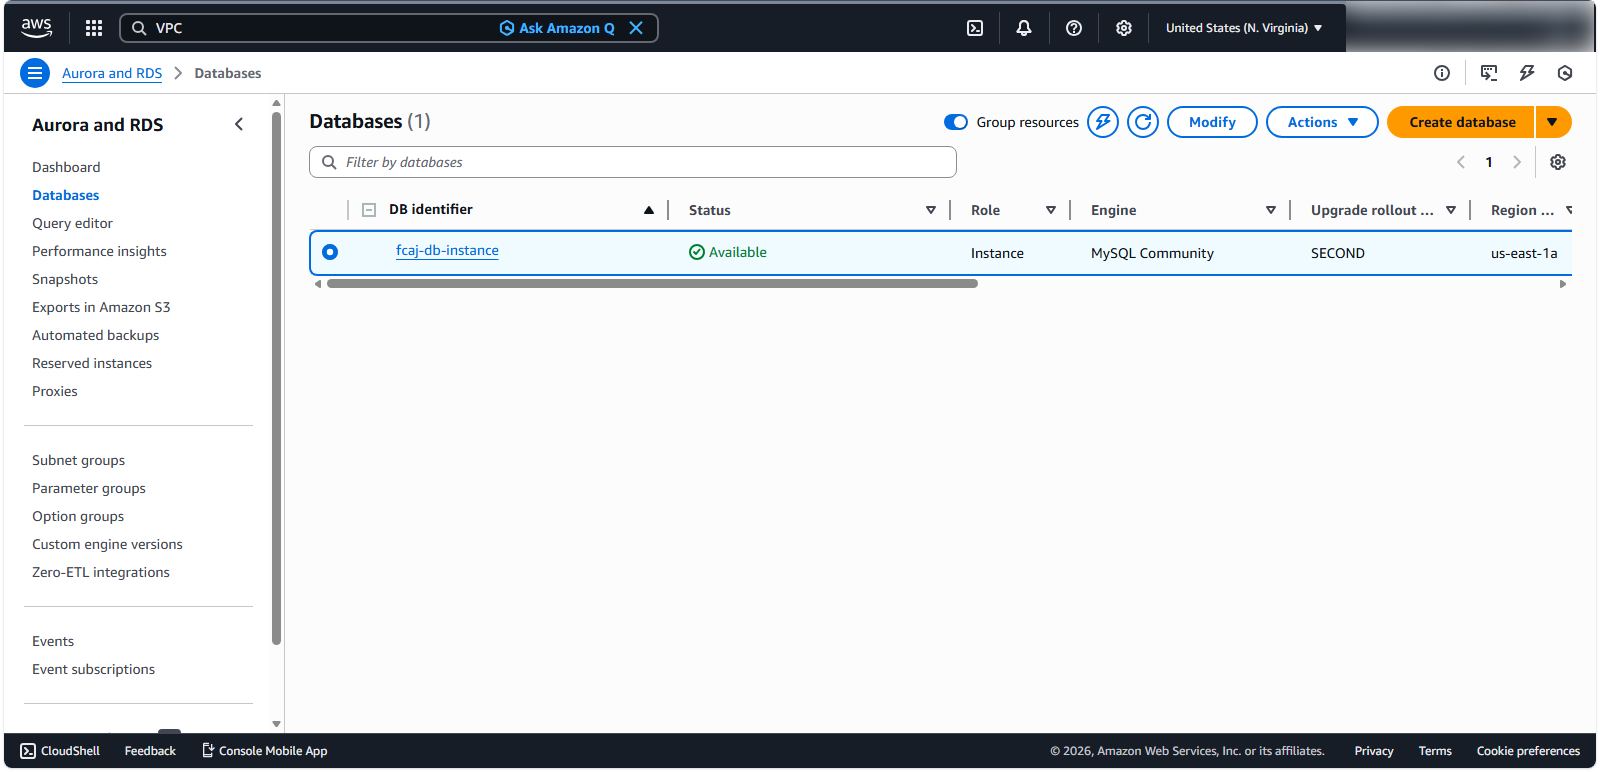Select page 1 in pagination
The image size is (1600, 772).
click(x=1489, y=162)
